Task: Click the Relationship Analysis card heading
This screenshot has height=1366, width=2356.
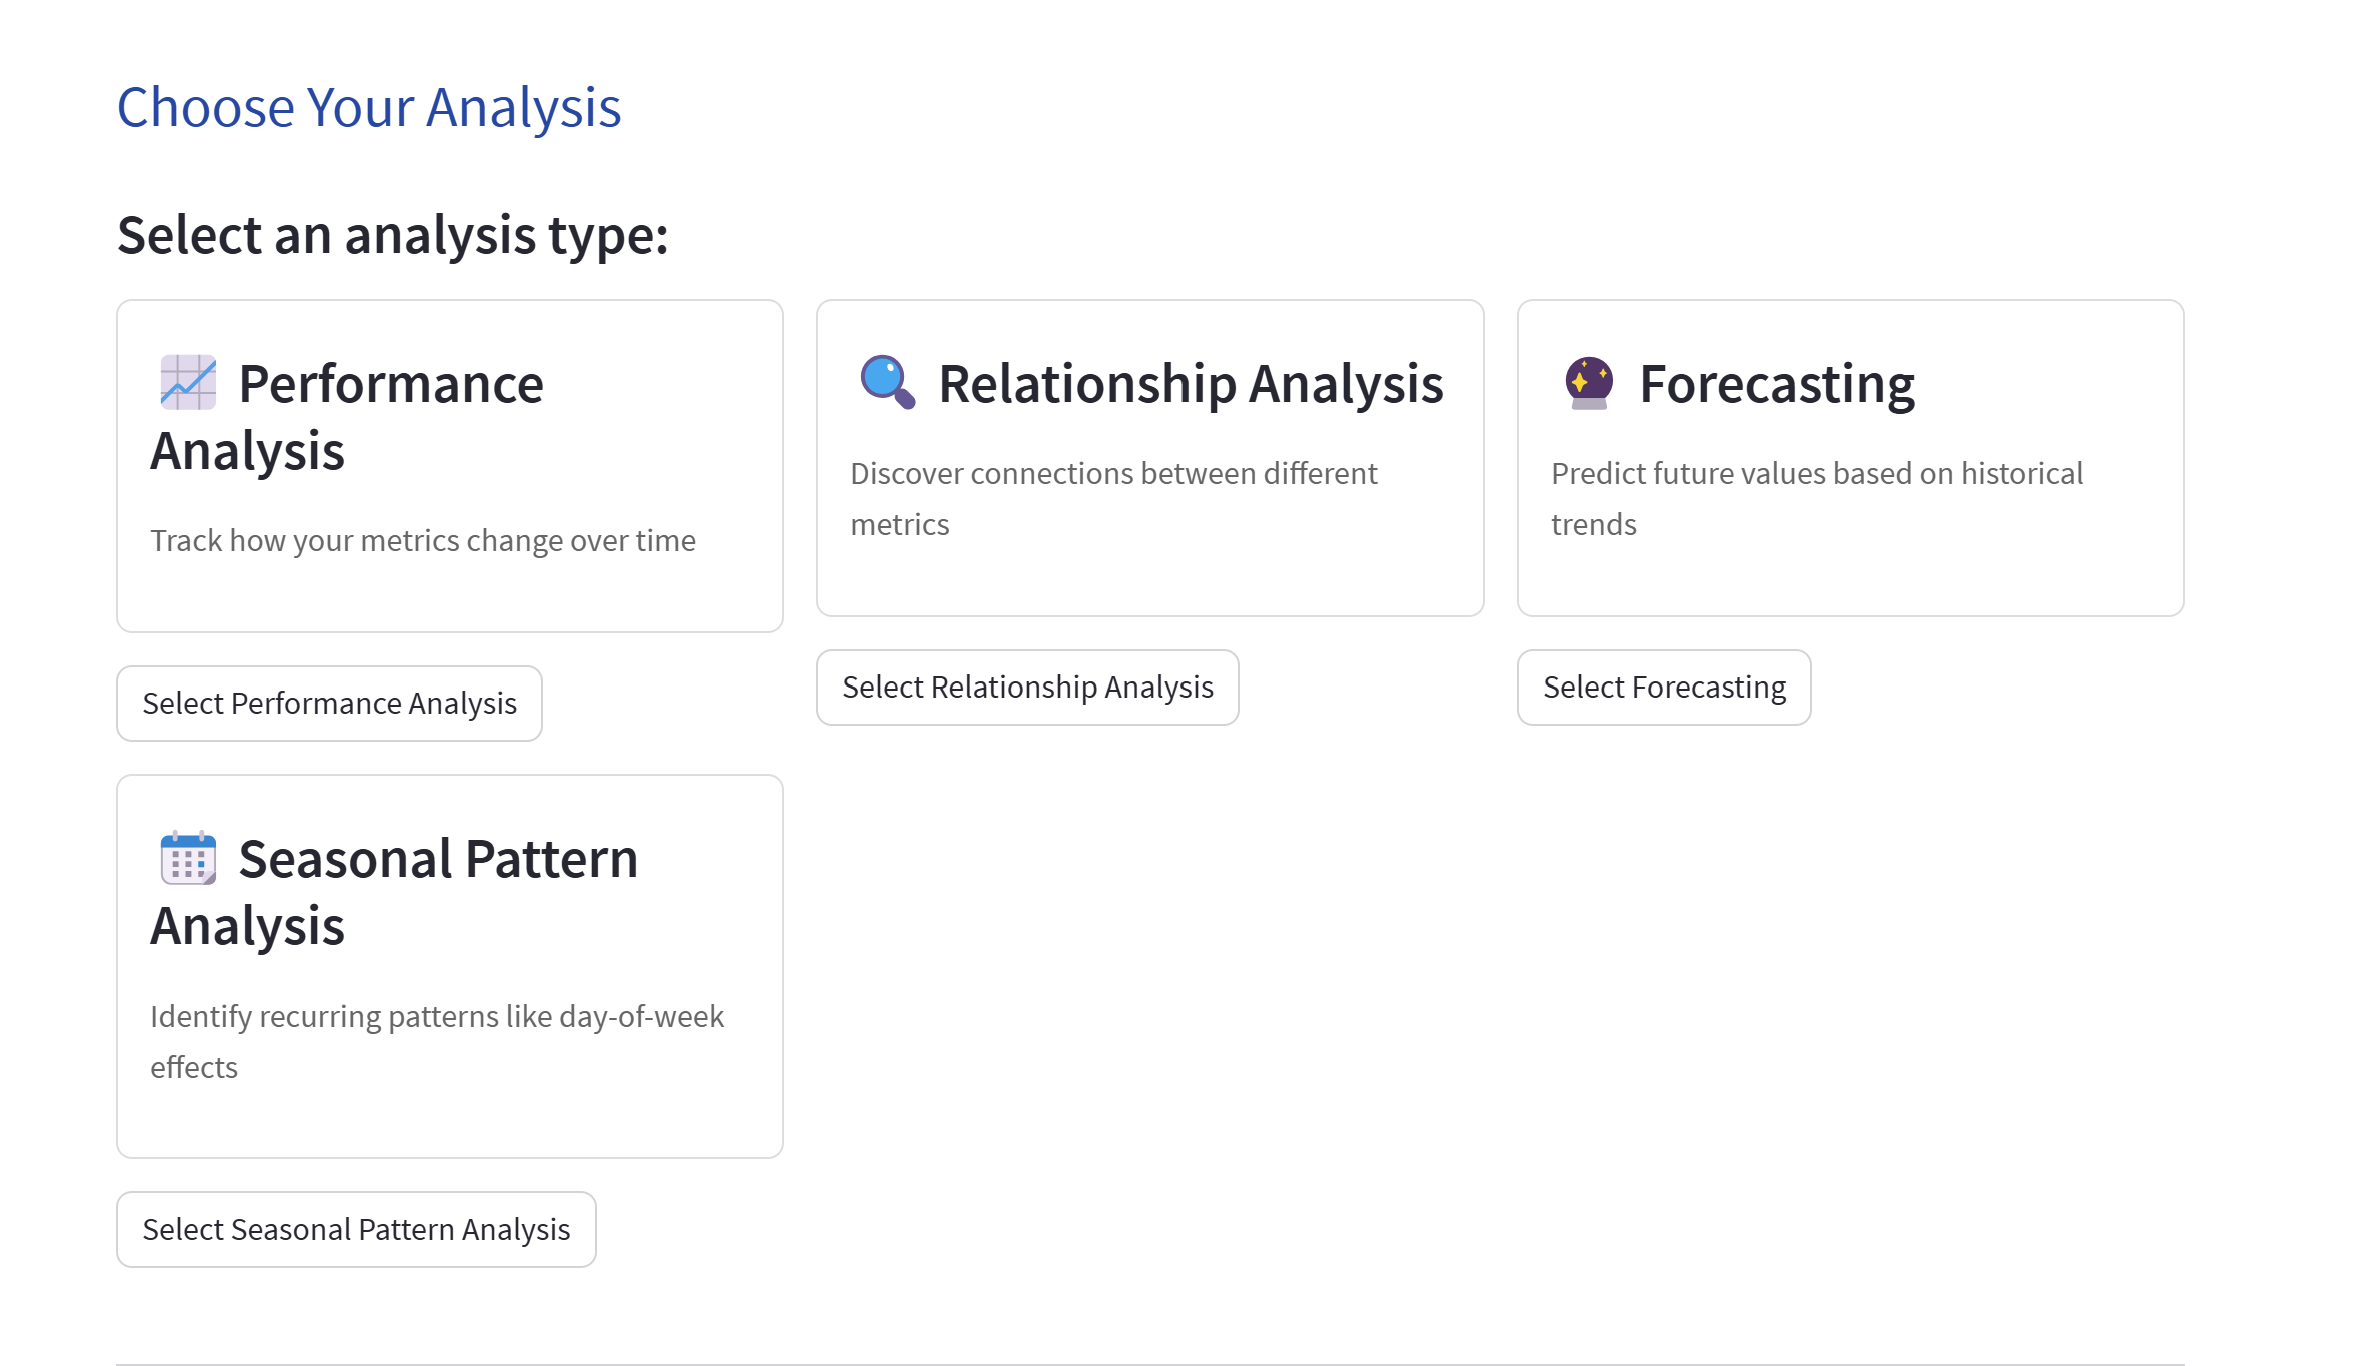Action: (1190, 385)
